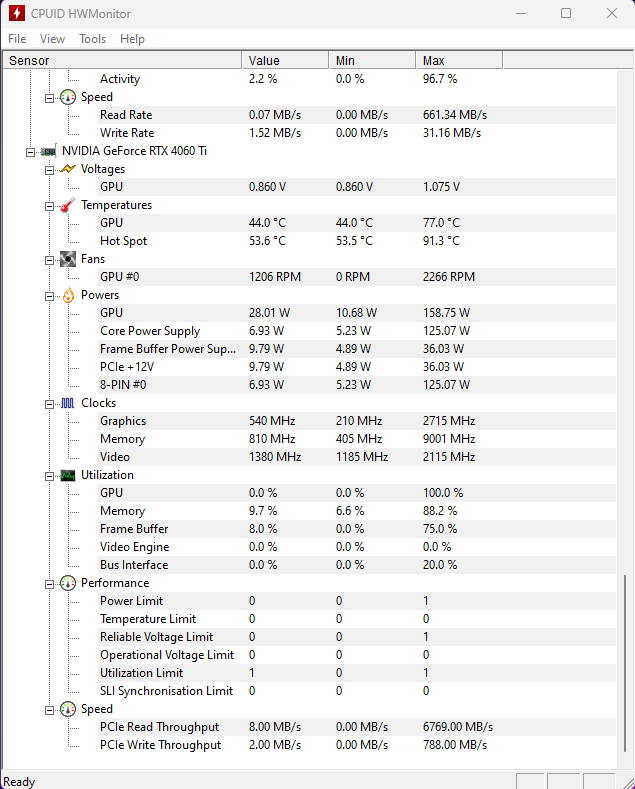Viewport: 635px width, 789px height.
Task: Click the Voltages lightning category icon
Action: point(67,169)
